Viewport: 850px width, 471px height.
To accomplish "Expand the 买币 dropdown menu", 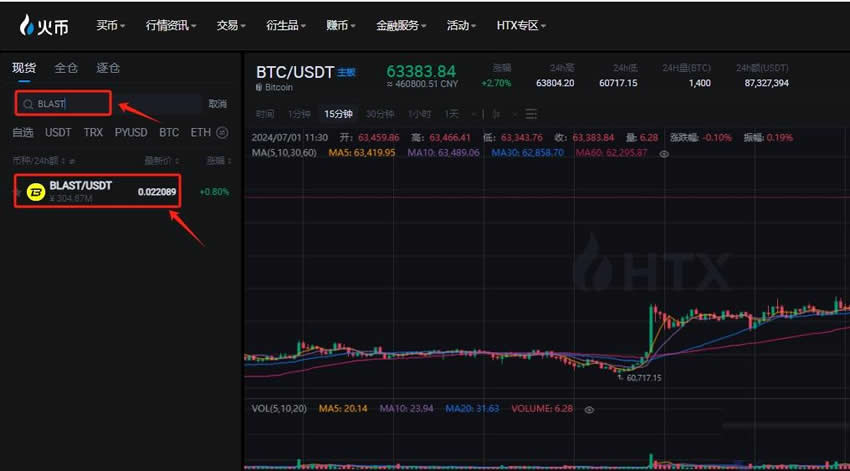I will click(110, 25).
